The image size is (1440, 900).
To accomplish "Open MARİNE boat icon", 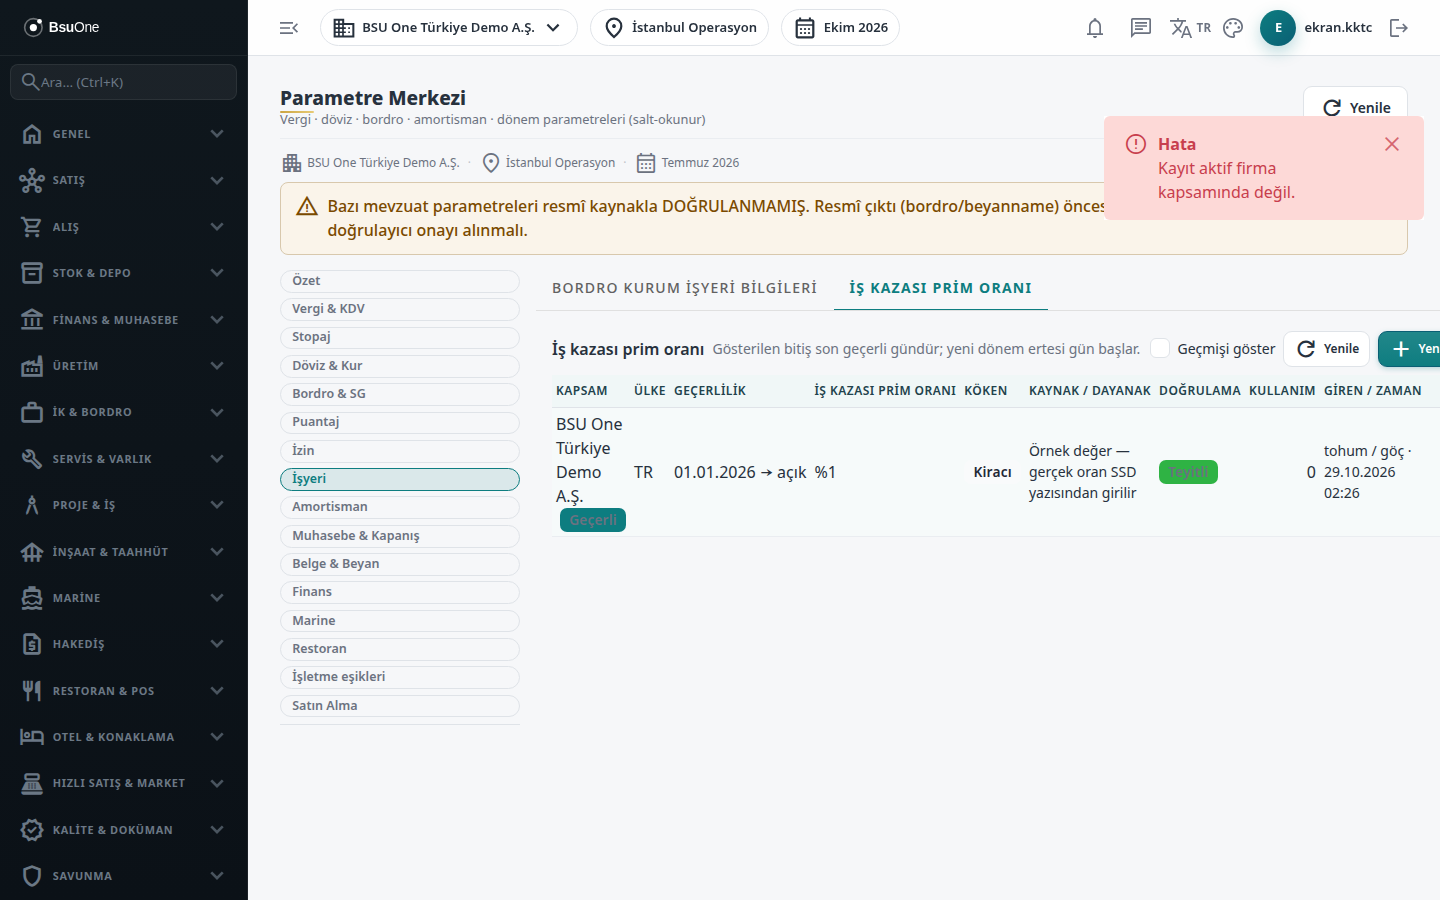I will click(32, 598).
